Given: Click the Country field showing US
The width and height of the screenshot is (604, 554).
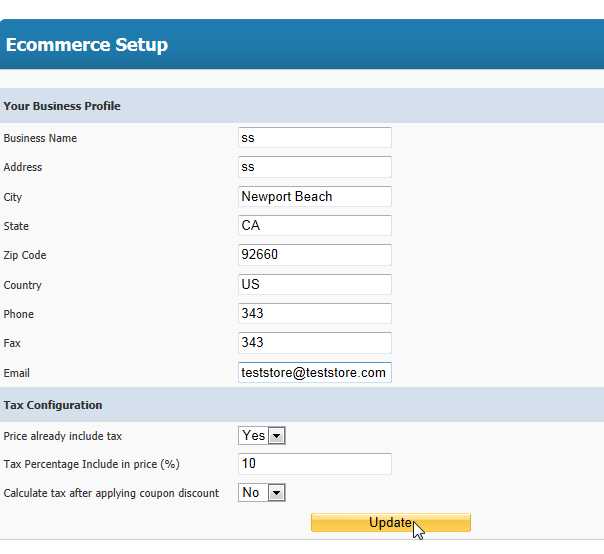Looking at the screenshot, I should coord(315,284).
